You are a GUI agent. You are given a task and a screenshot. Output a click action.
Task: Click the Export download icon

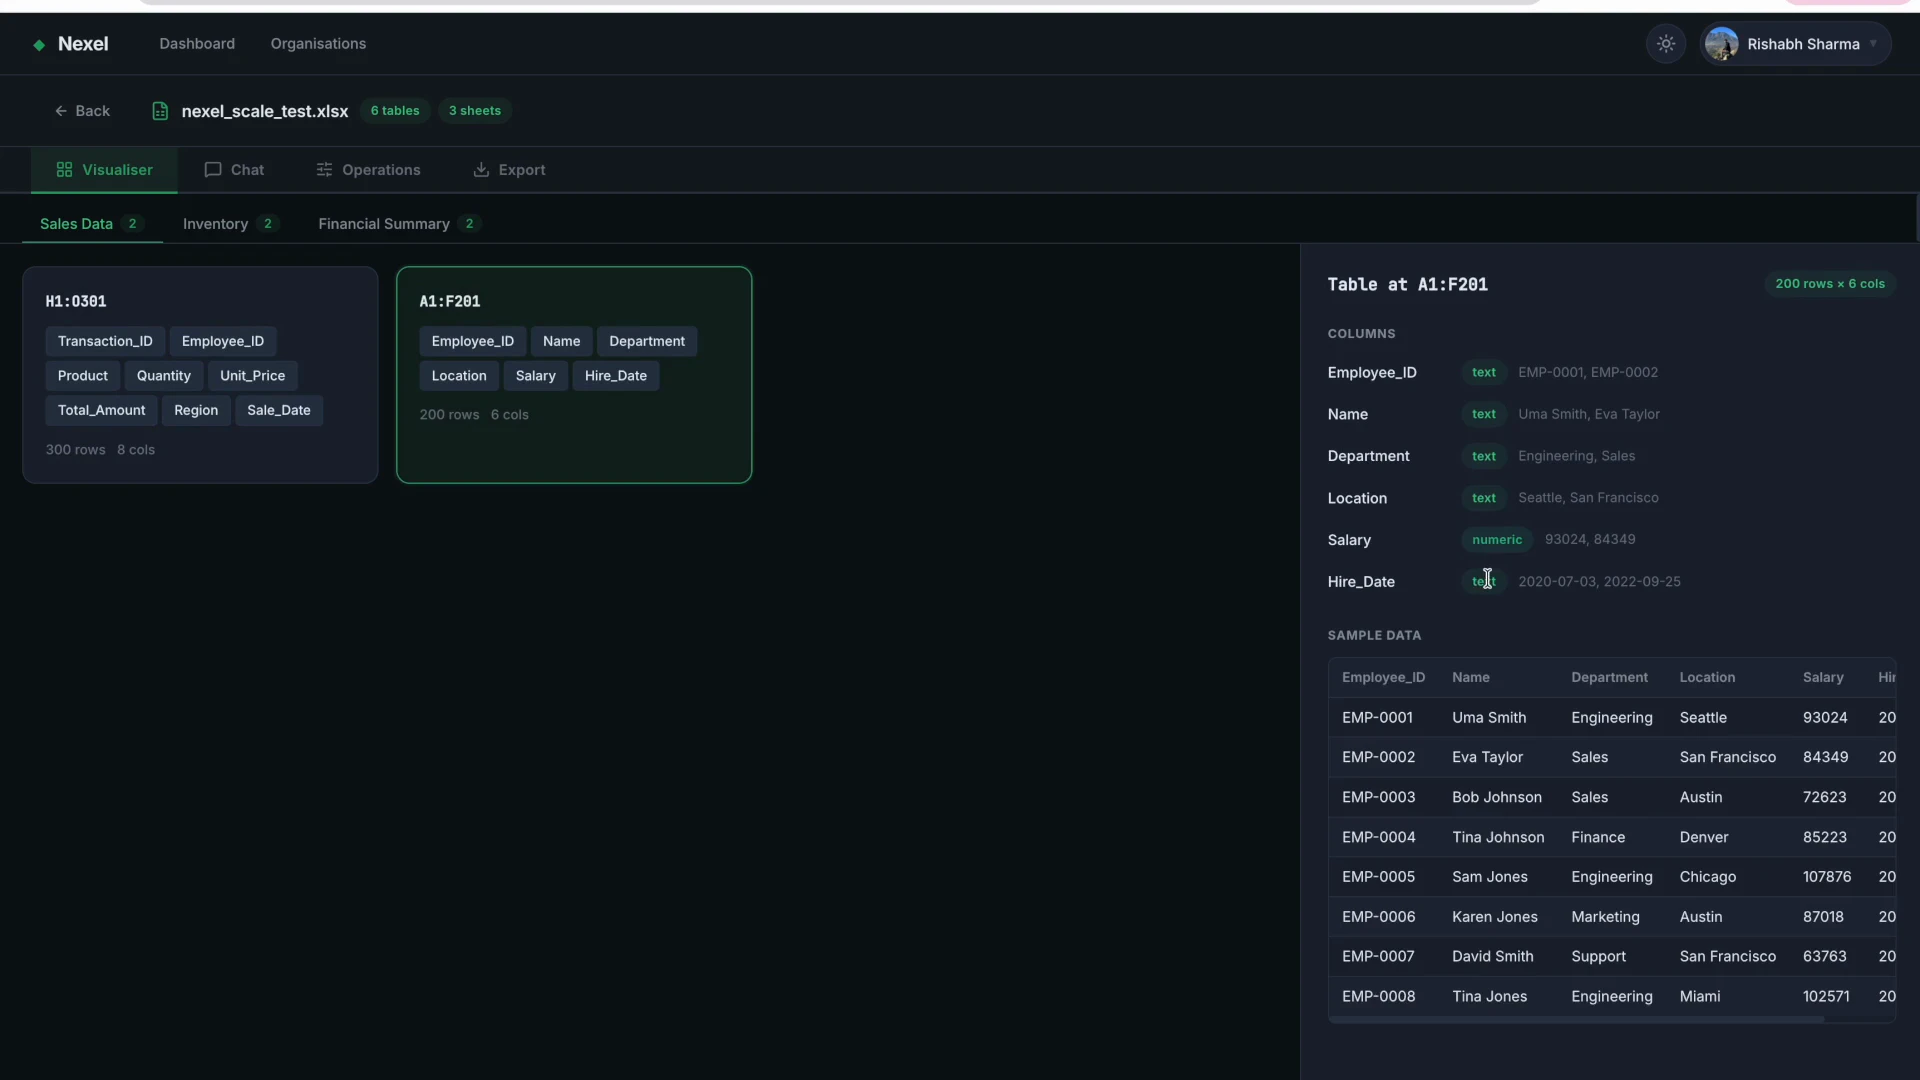point(482,169)
